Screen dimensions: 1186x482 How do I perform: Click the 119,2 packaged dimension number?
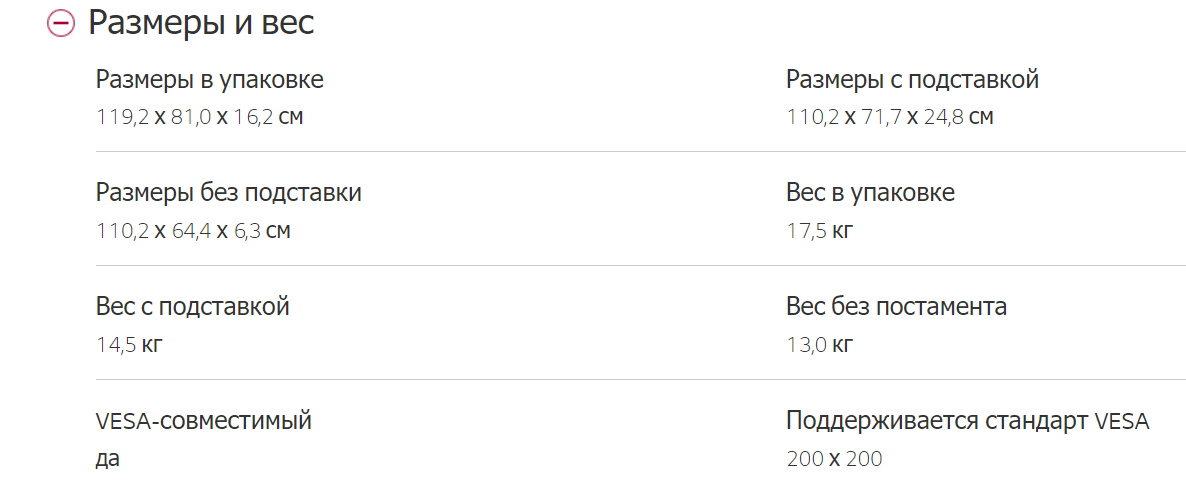(x=122, y=118)
